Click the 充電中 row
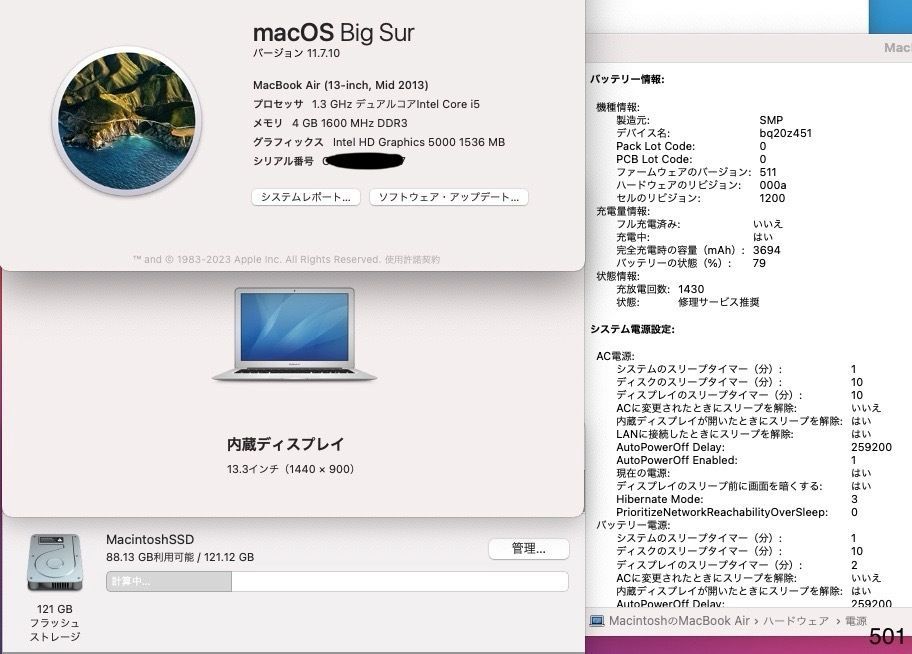912x654 pixels. (x=694, y=237)
